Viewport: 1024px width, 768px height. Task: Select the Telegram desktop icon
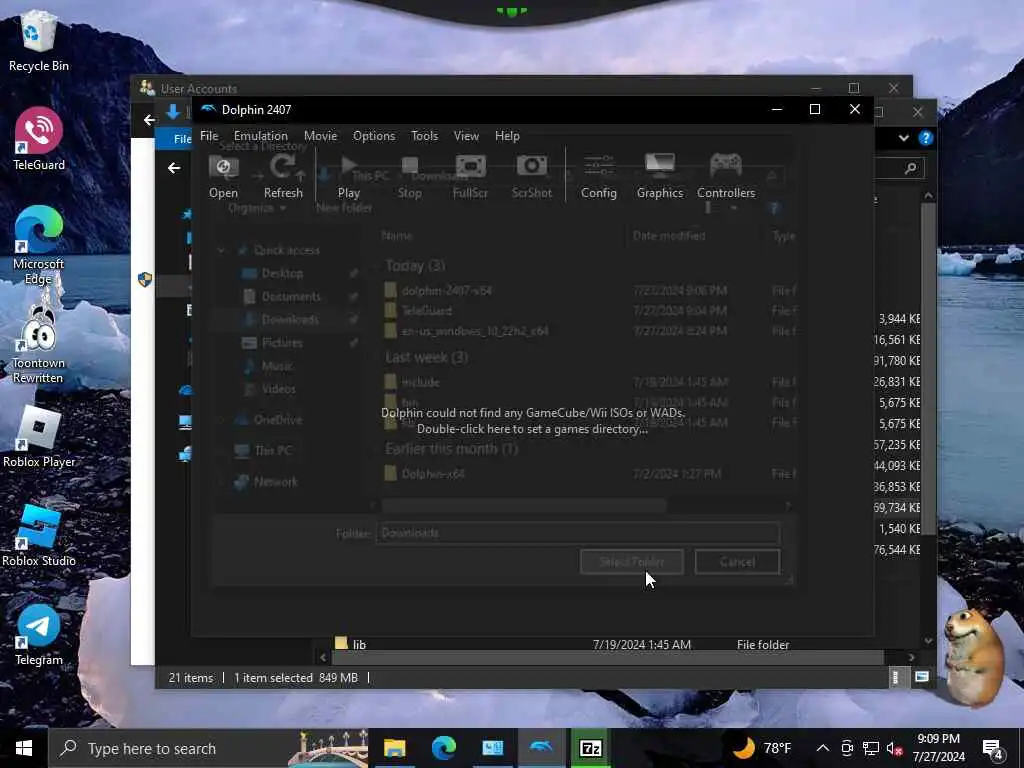pos(39,635)
